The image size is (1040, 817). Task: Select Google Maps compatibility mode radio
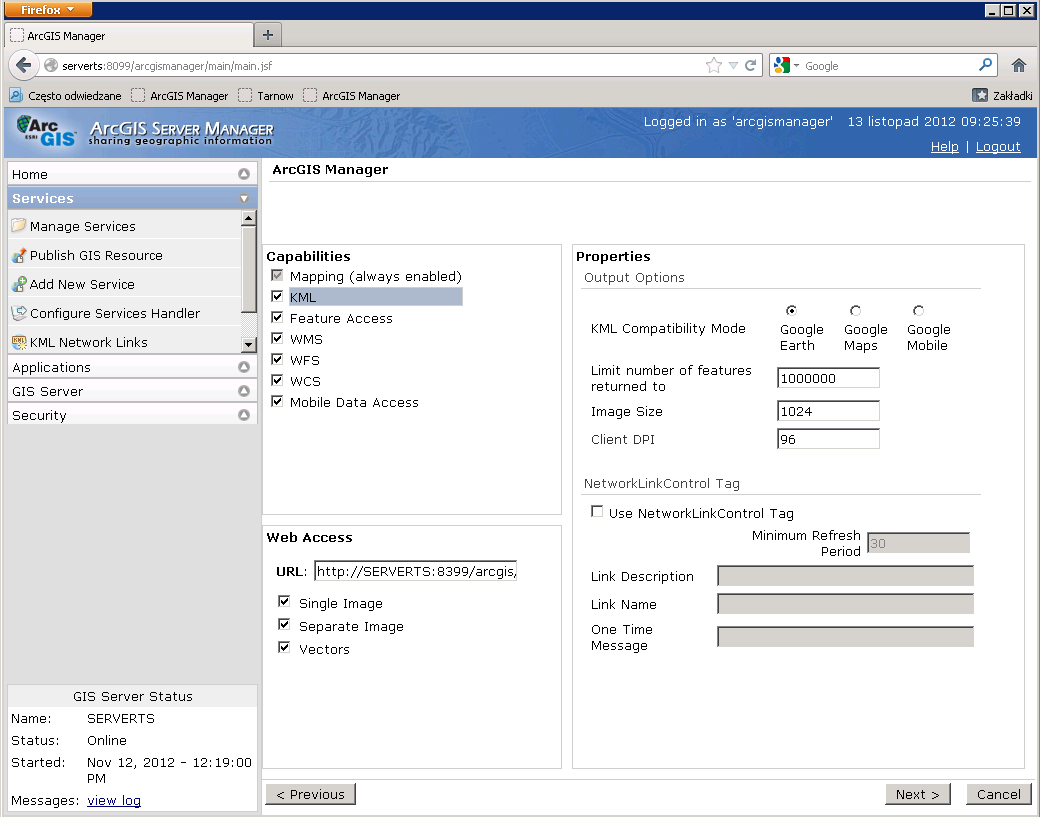coord(856,310)
